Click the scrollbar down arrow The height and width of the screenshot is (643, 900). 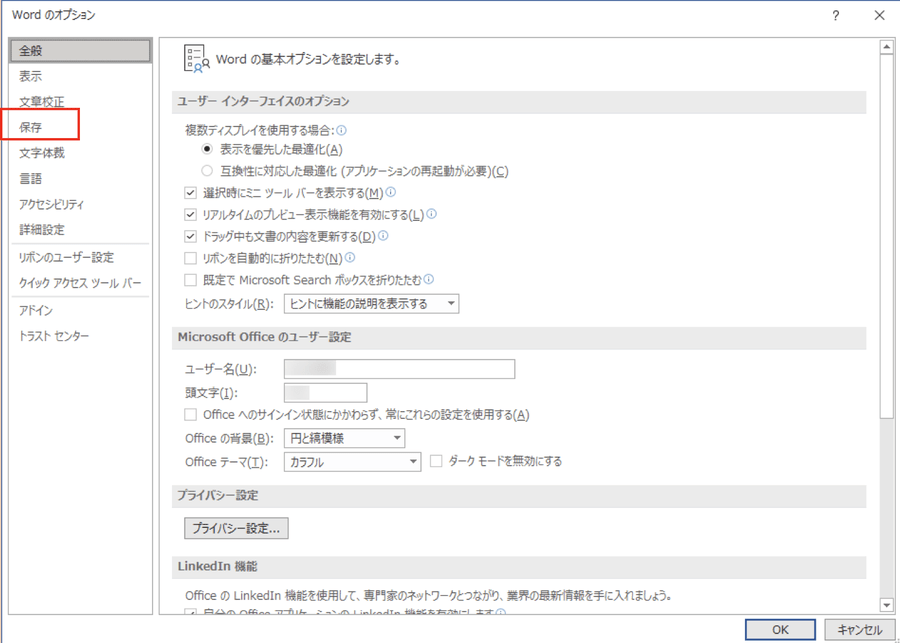click(x=887, y=603)
